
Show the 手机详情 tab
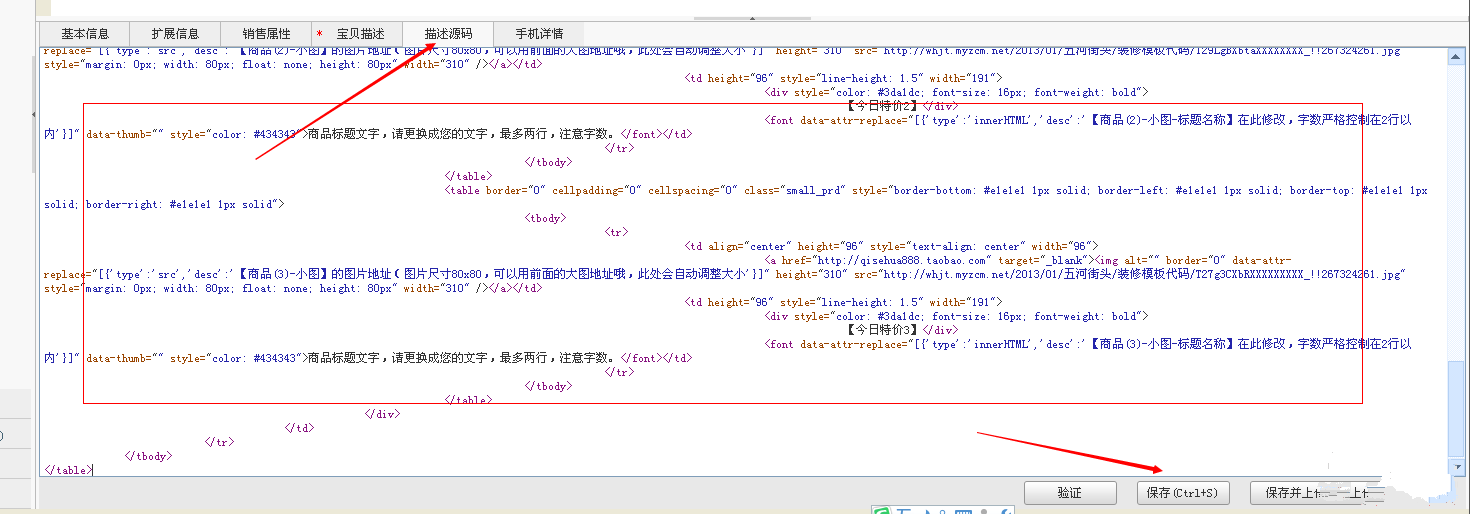point(539,34)
